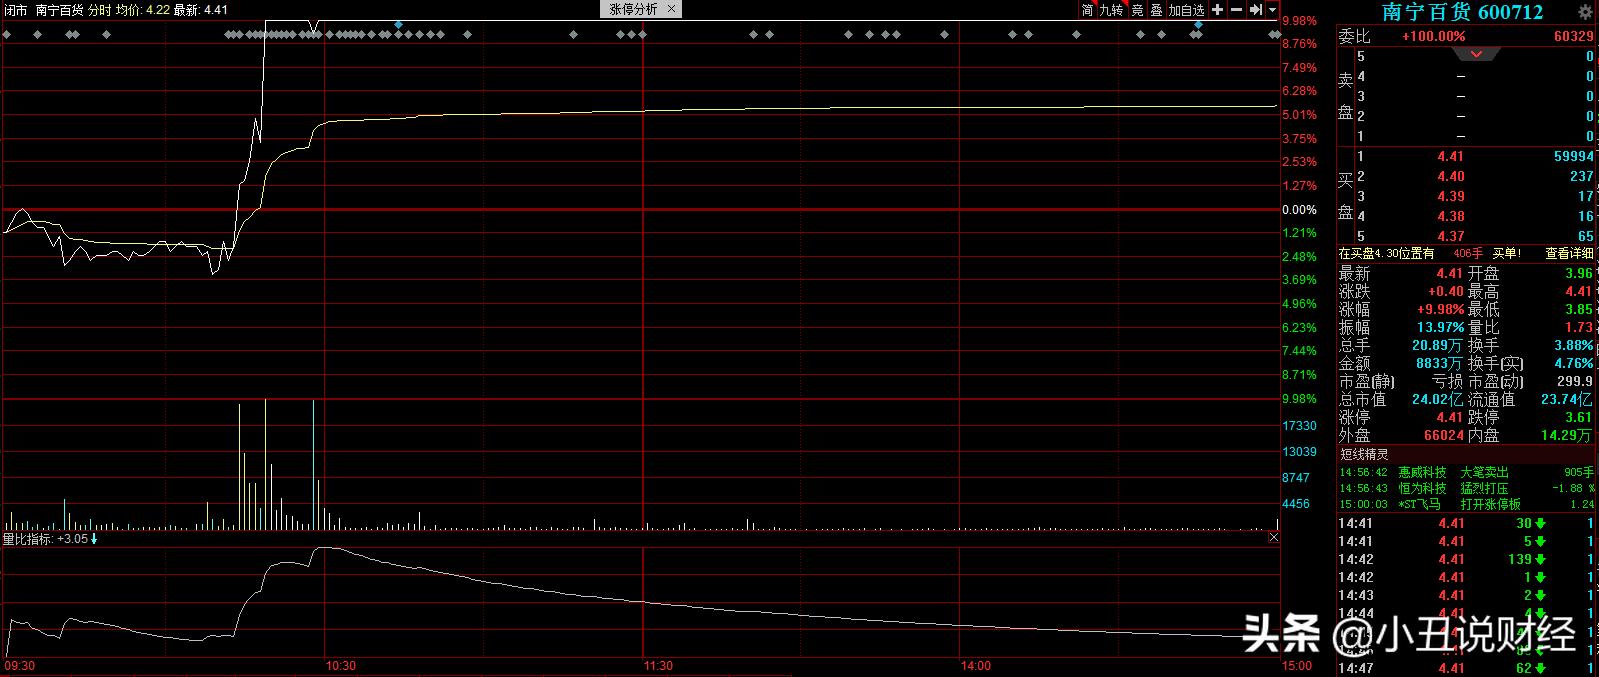This screenshot has height=677, width=1599.
Task: Click the plus icon in the chart toolbar
Action: coord(1217,9)
